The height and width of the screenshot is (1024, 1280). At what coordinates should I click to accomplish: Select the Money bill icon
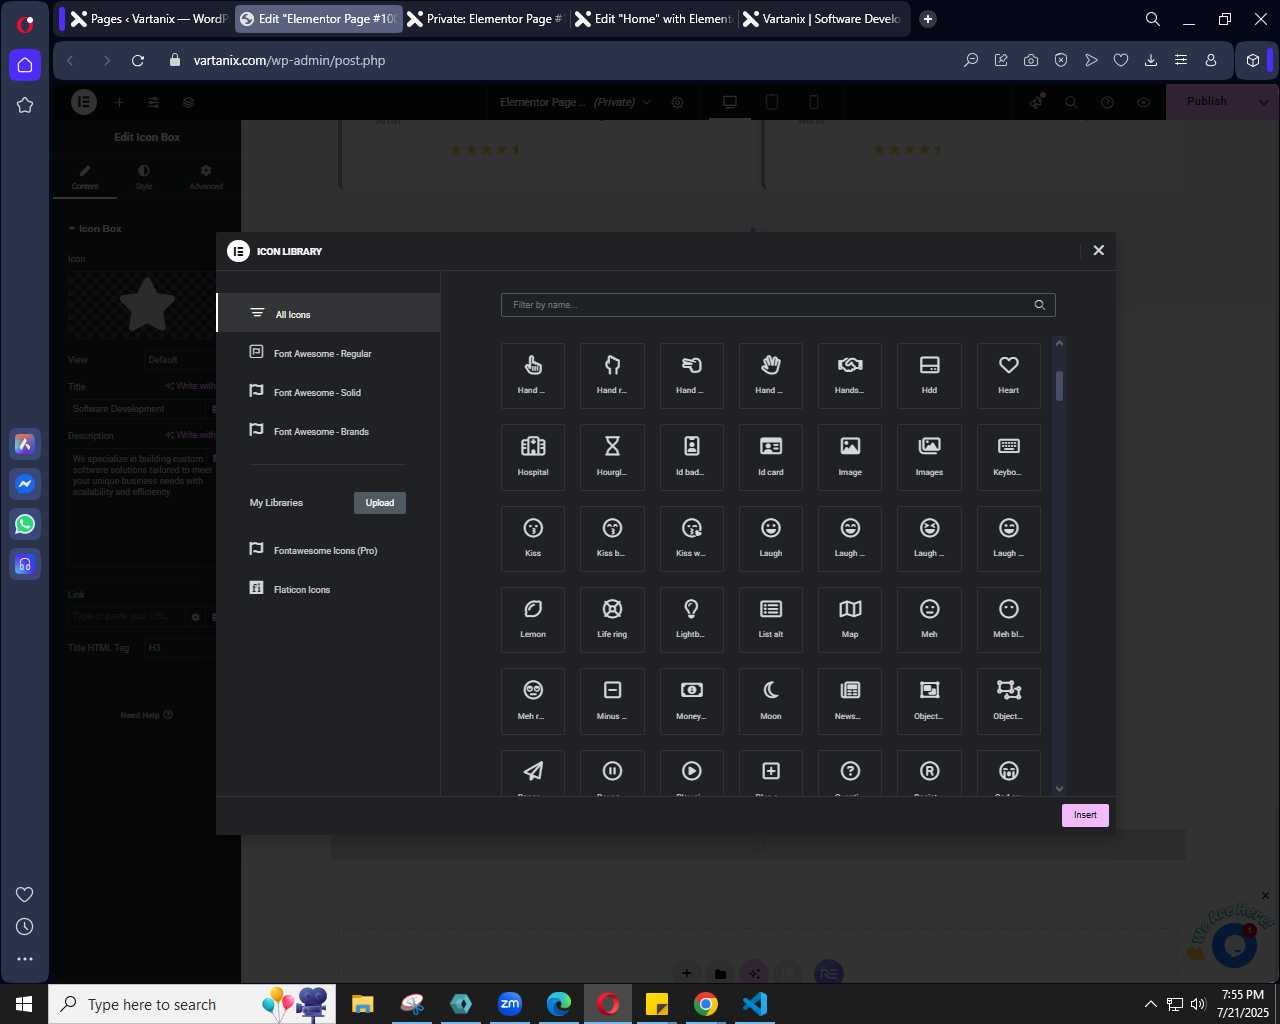[x=691, y=701]
